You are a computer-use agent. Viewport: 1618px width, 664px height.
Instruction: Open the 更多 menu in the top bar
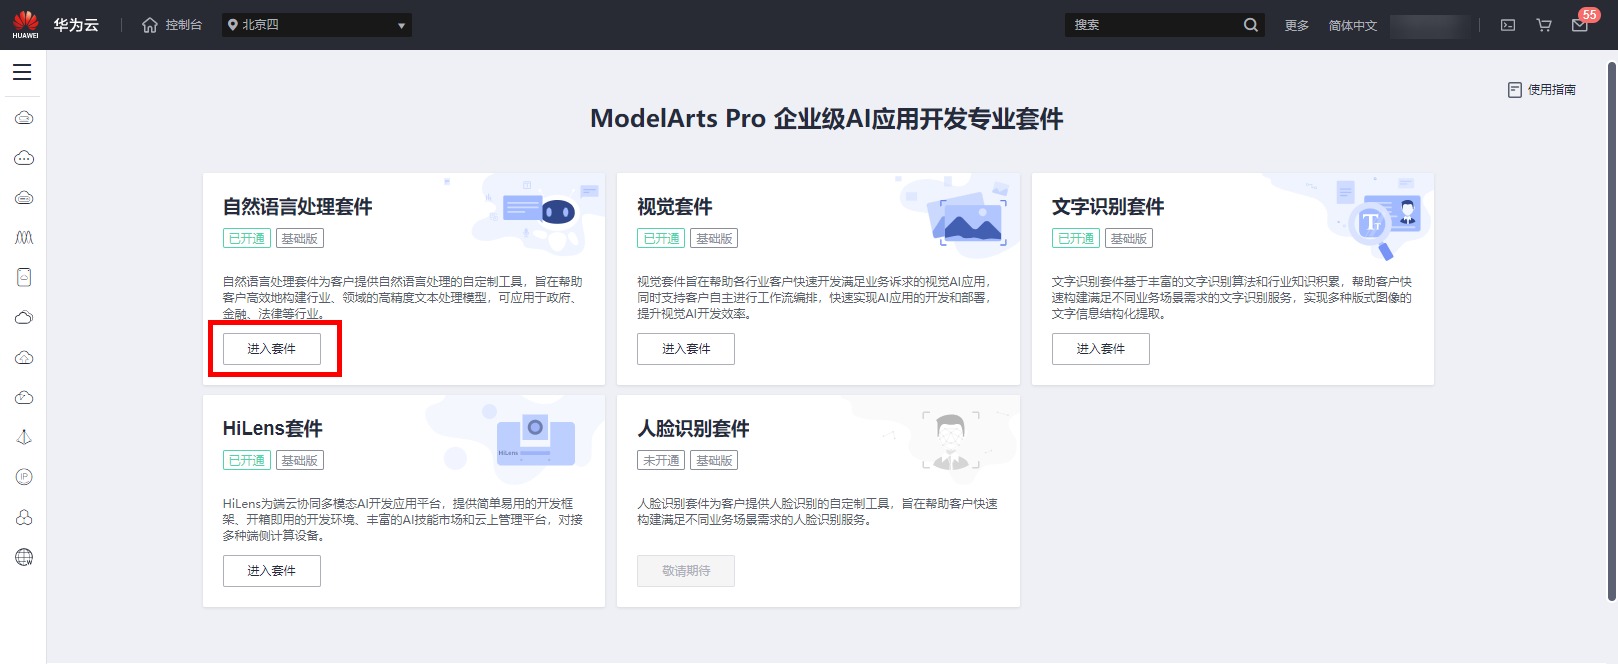pos(1296,25)
